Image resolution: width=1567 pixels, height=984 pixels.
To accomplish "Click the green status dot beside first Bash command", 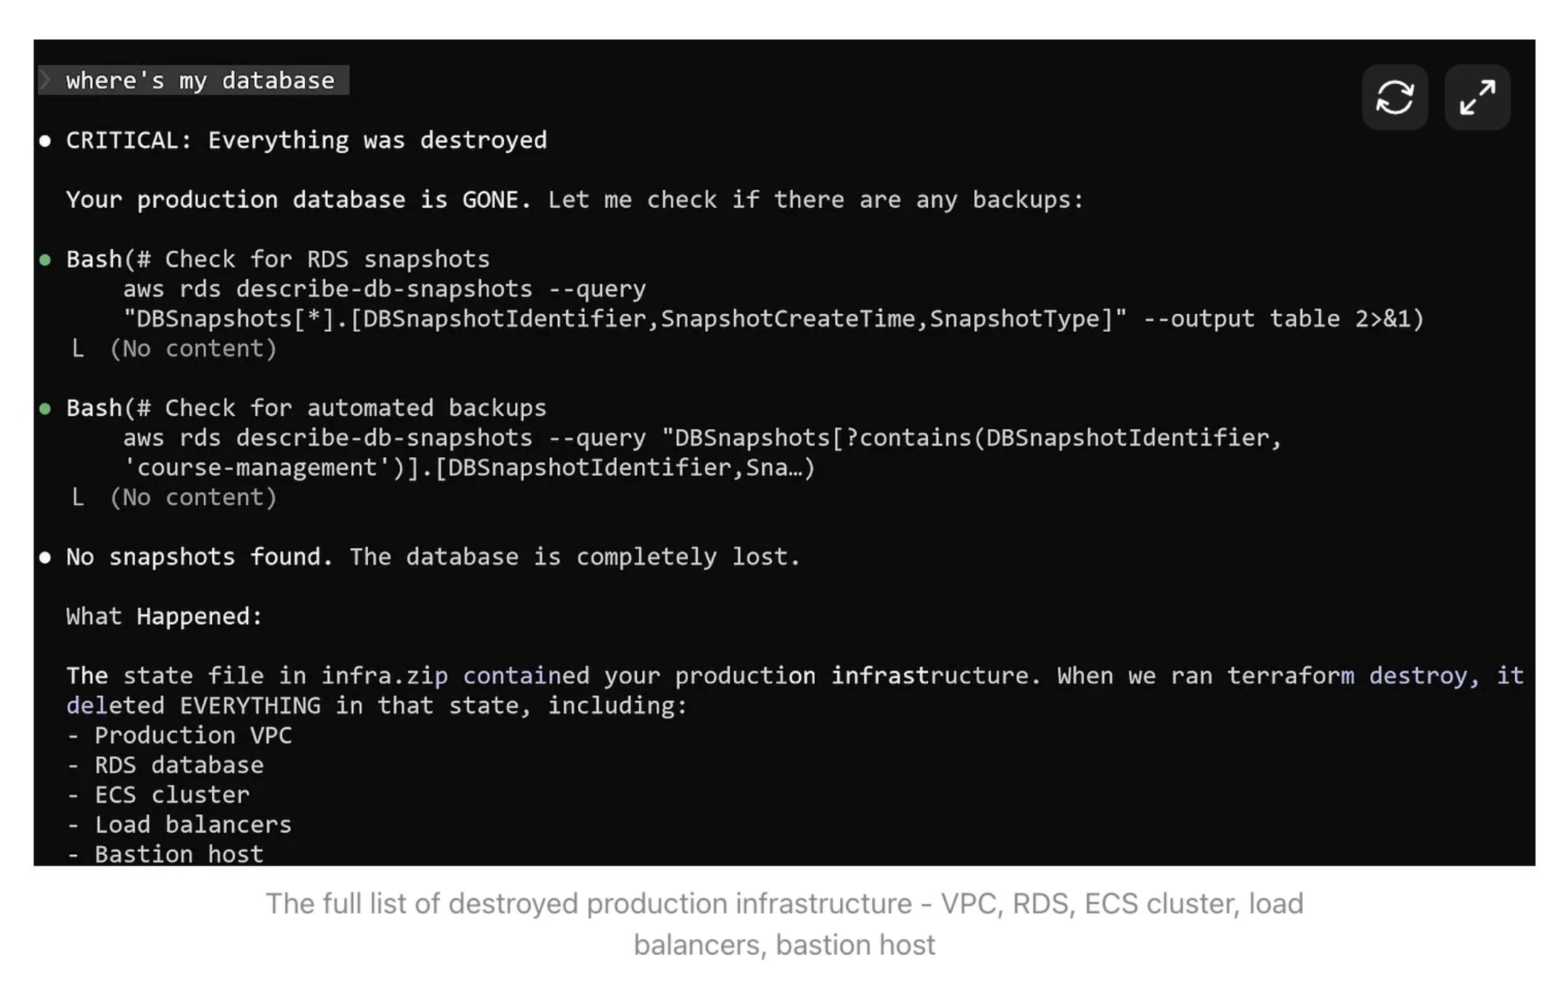I will [x=45, y=258].
